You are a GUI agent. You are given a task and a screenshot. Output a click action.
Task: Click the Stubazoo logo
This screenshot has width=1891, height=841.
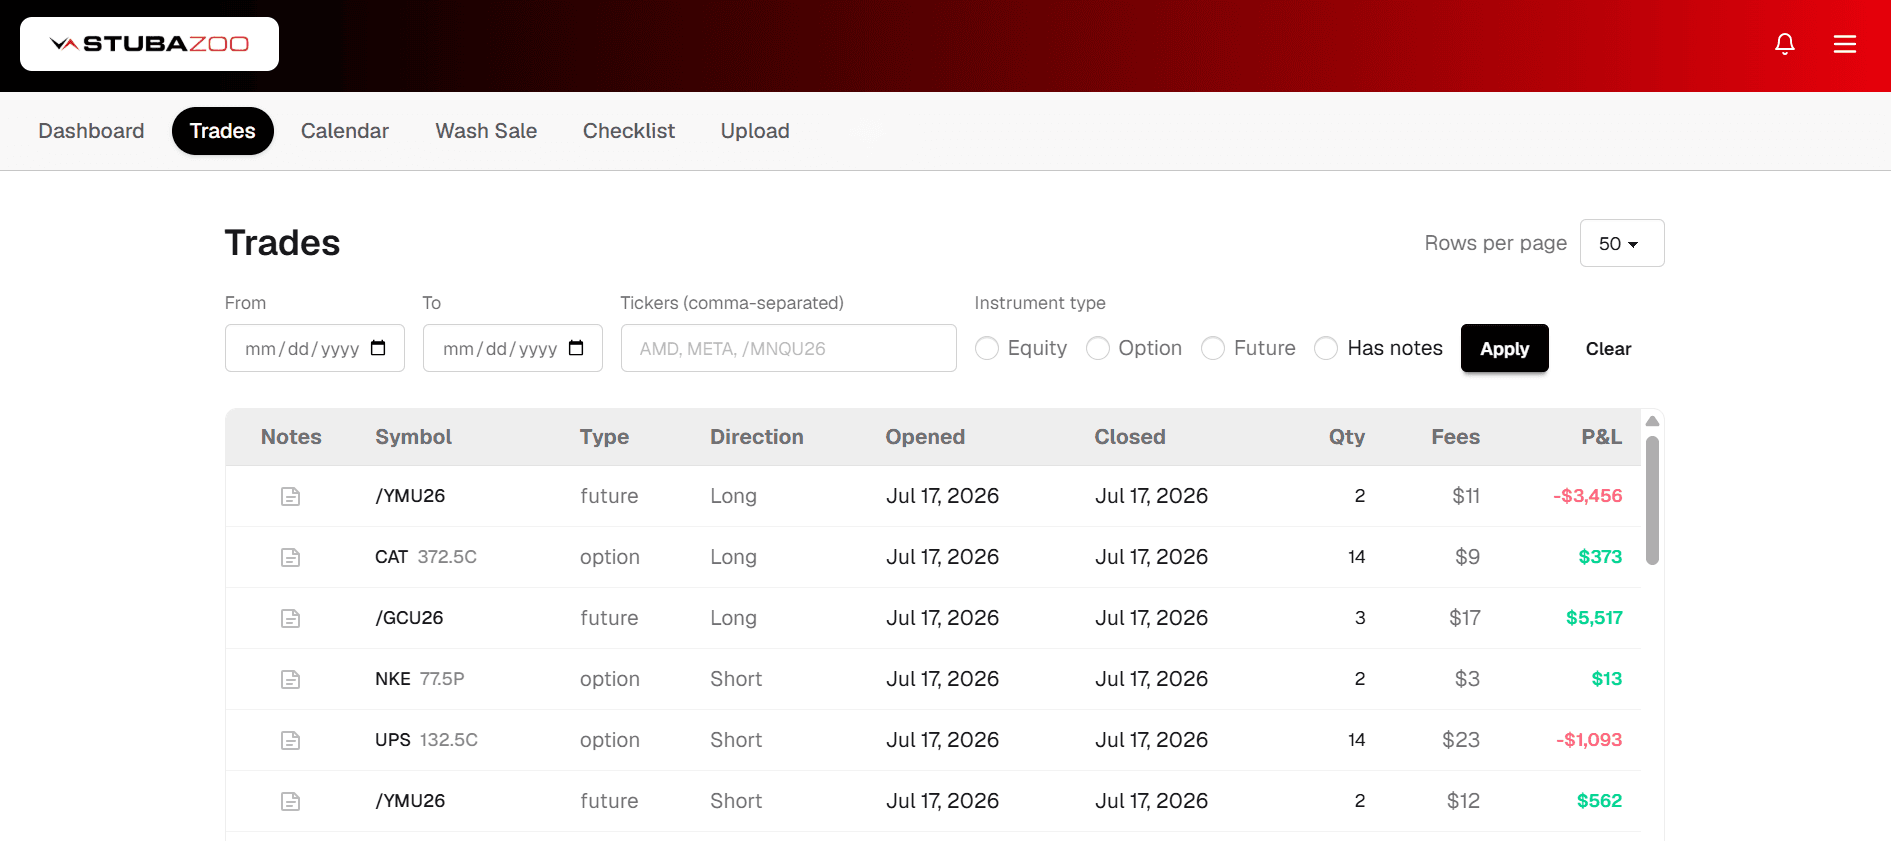click(x=149, y=44)
